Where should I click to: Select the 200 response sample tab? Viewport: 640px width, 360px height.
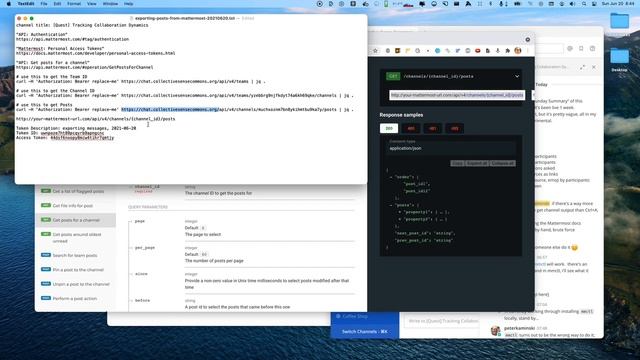pos(389,128)
